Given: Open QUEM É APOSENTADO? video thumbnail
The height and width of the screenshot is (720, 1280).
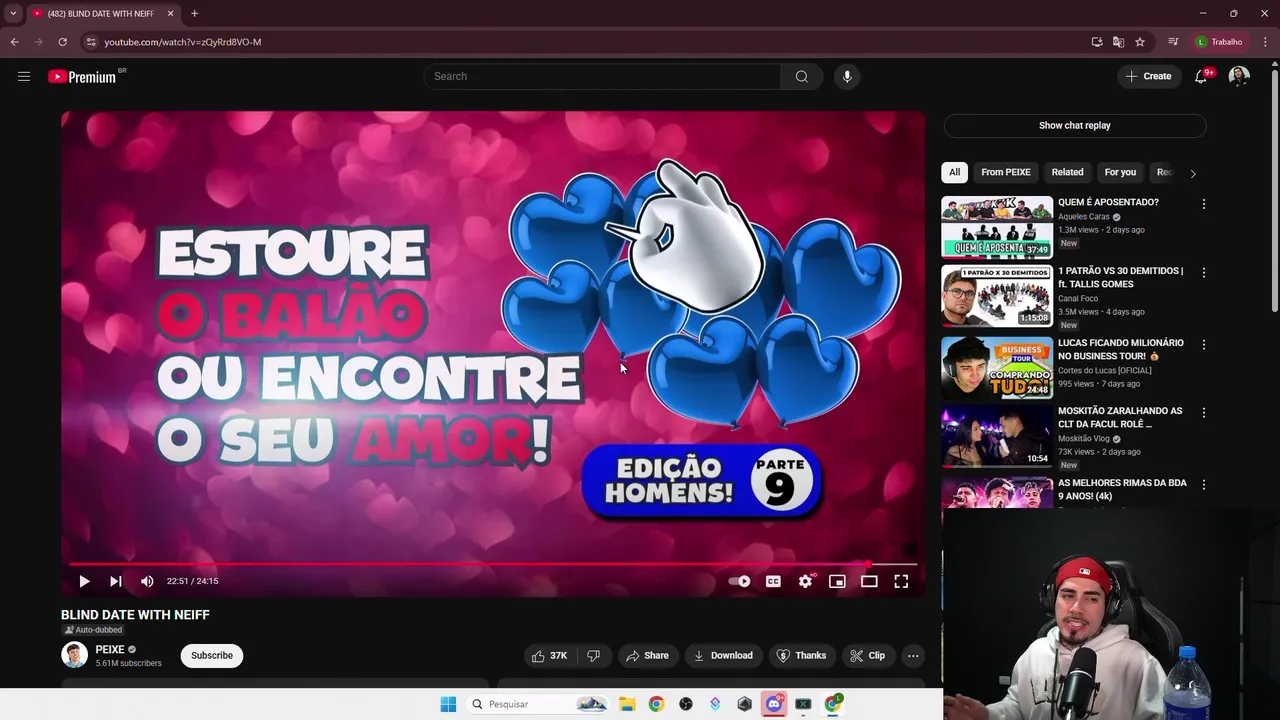Looking at the screenshot, I should [x=997, y=227].
